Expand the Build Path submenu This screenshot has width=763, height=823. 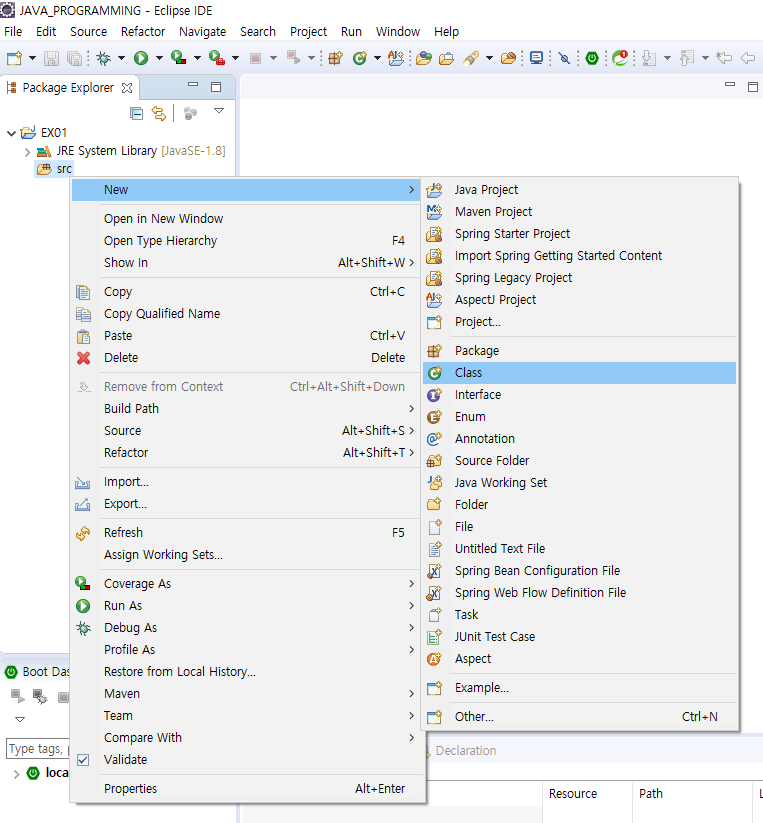247,409
